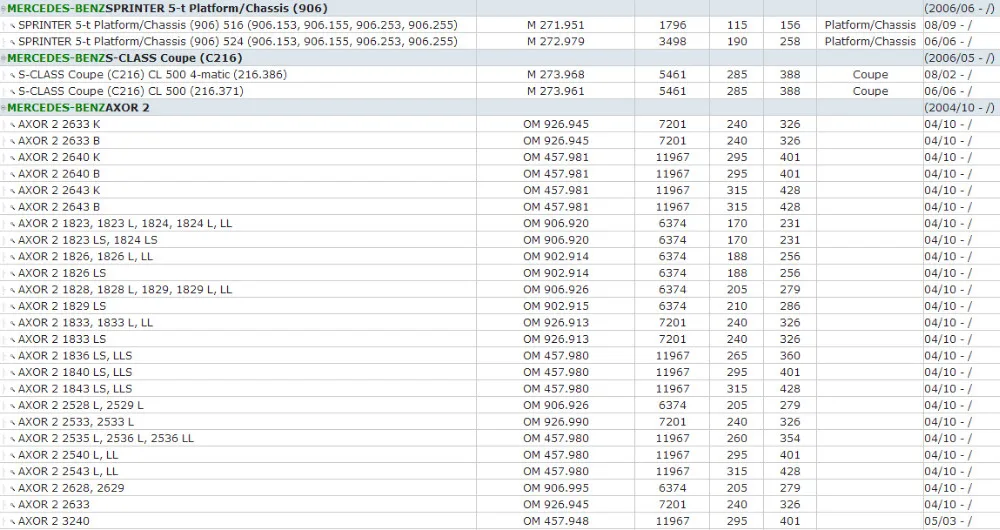1000x530 pixels.
Task: Click the 05/03 - / date in AXOR 2 3240 row
Action: click(948, 521)
